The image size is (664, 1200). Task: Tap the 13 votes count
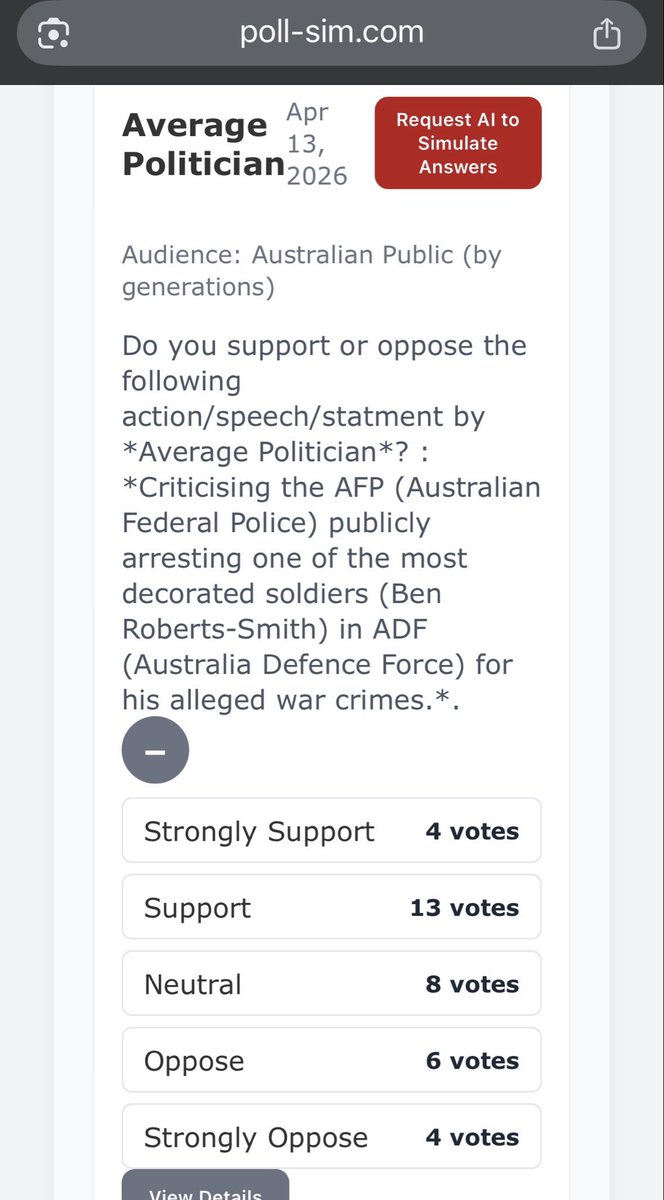point(464,908)
